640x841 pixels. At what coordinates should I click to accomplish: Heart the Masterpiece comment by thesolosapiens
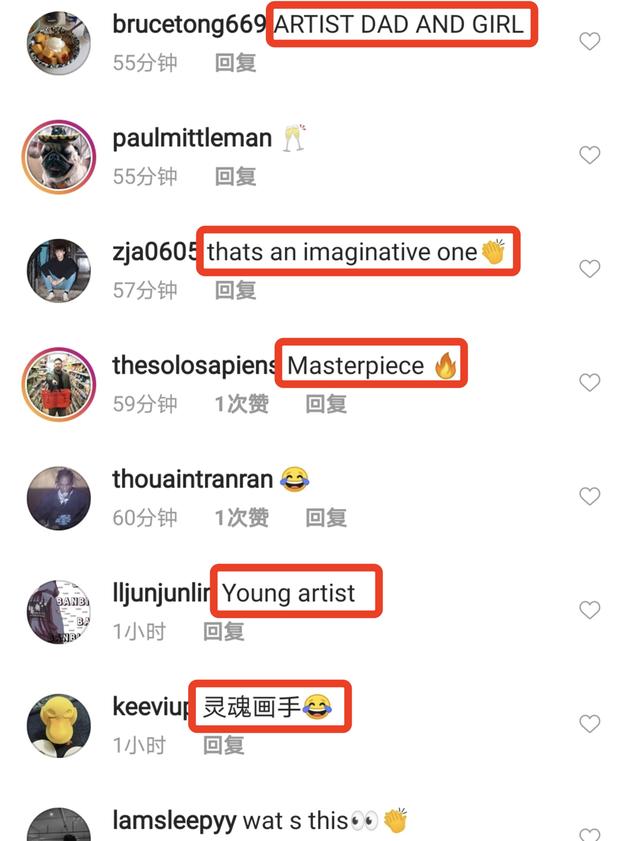(x=590, y=382)
